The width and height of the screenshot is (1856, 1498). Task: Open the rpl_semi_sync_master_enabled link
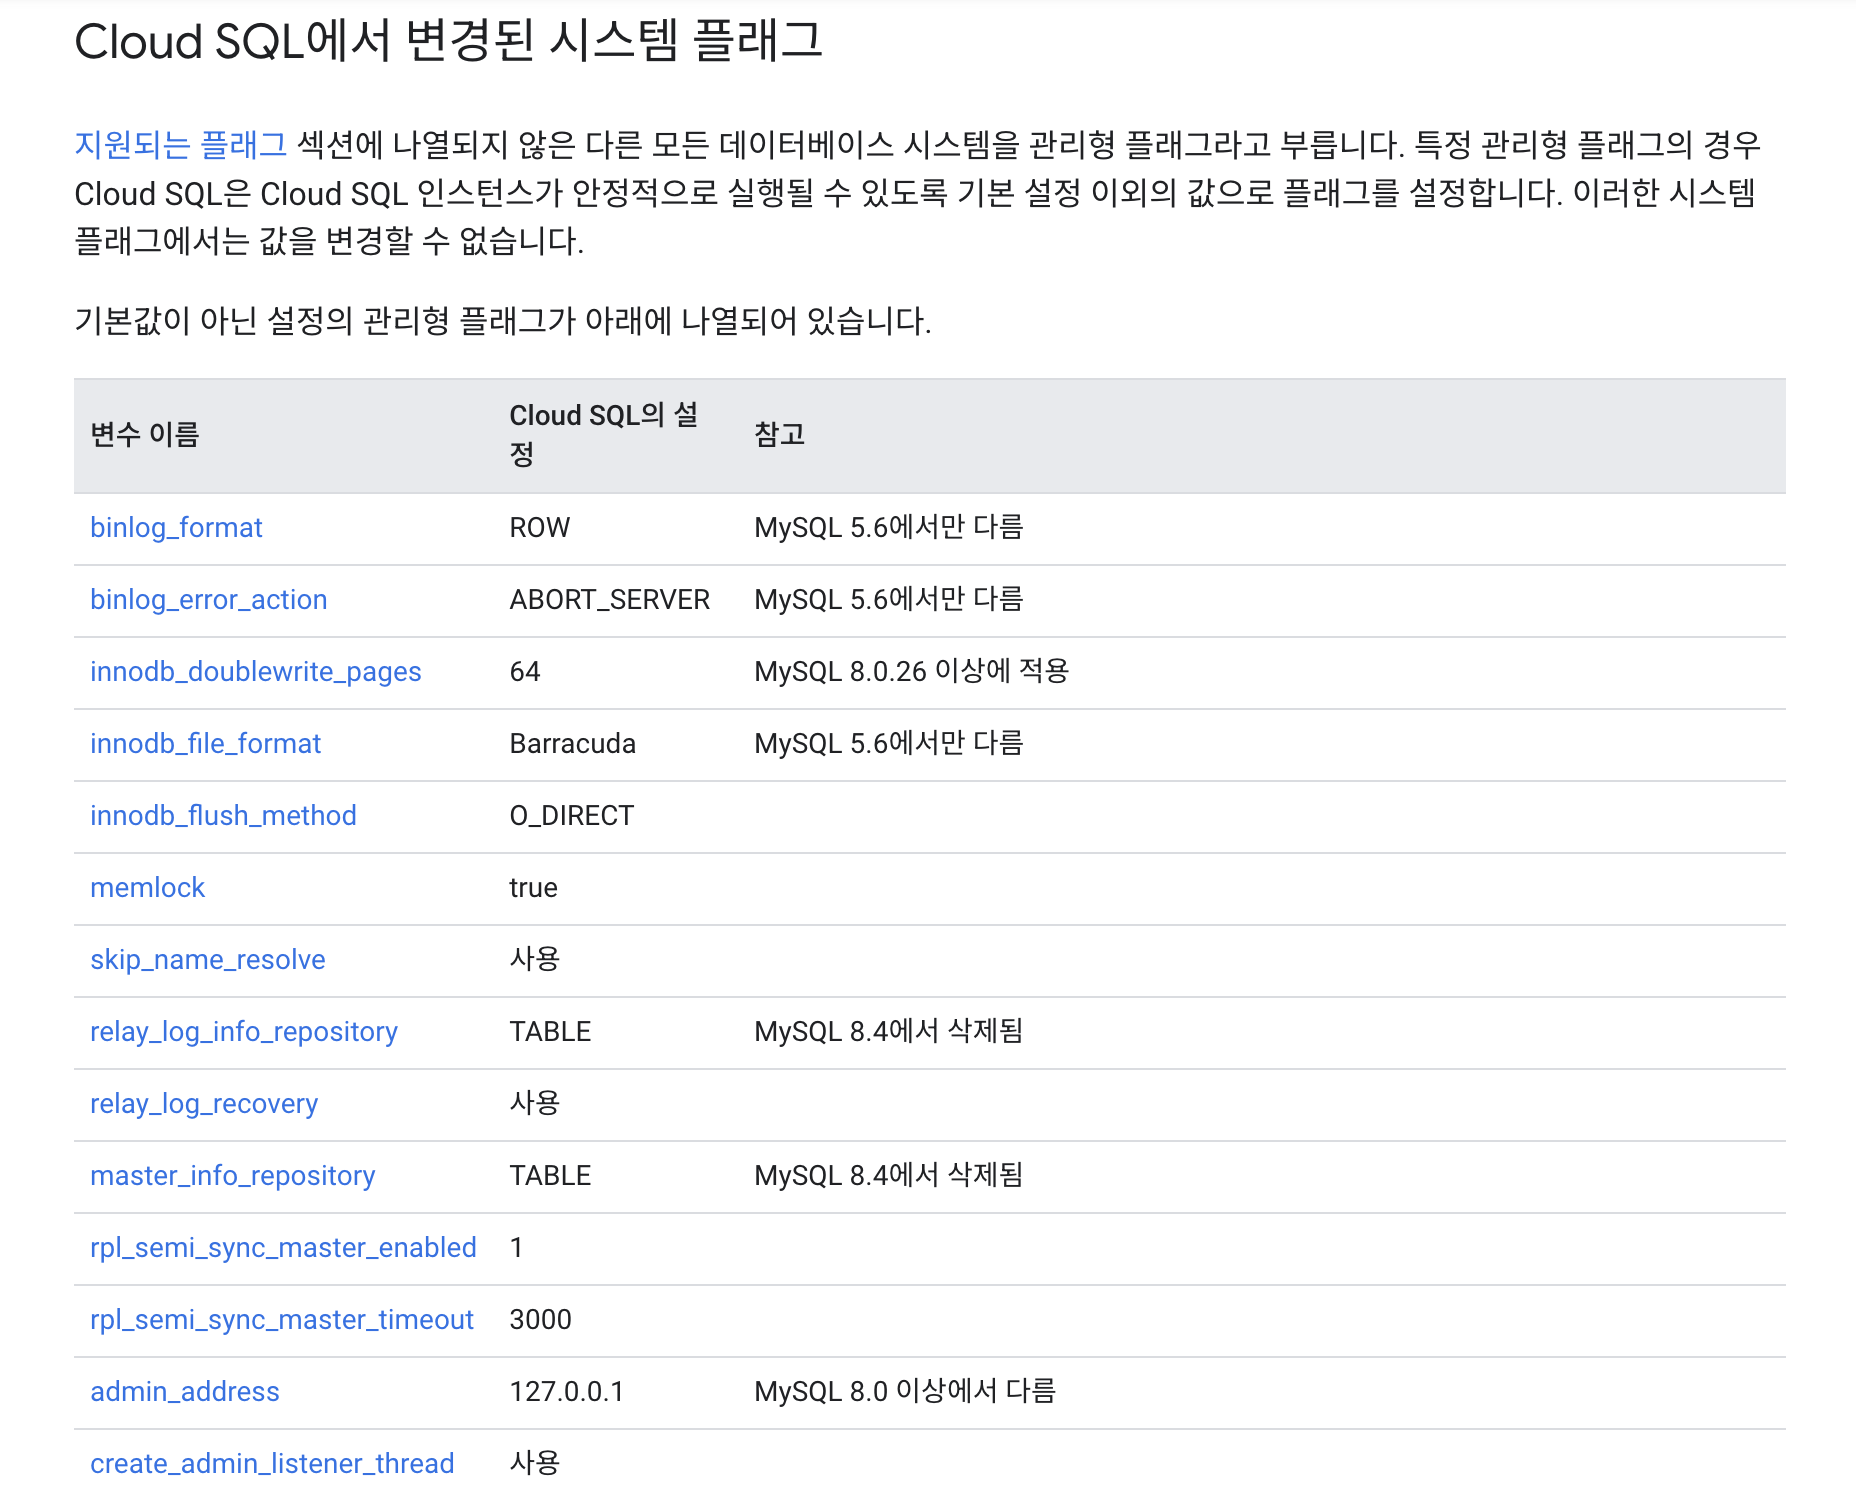[283, 1248]
